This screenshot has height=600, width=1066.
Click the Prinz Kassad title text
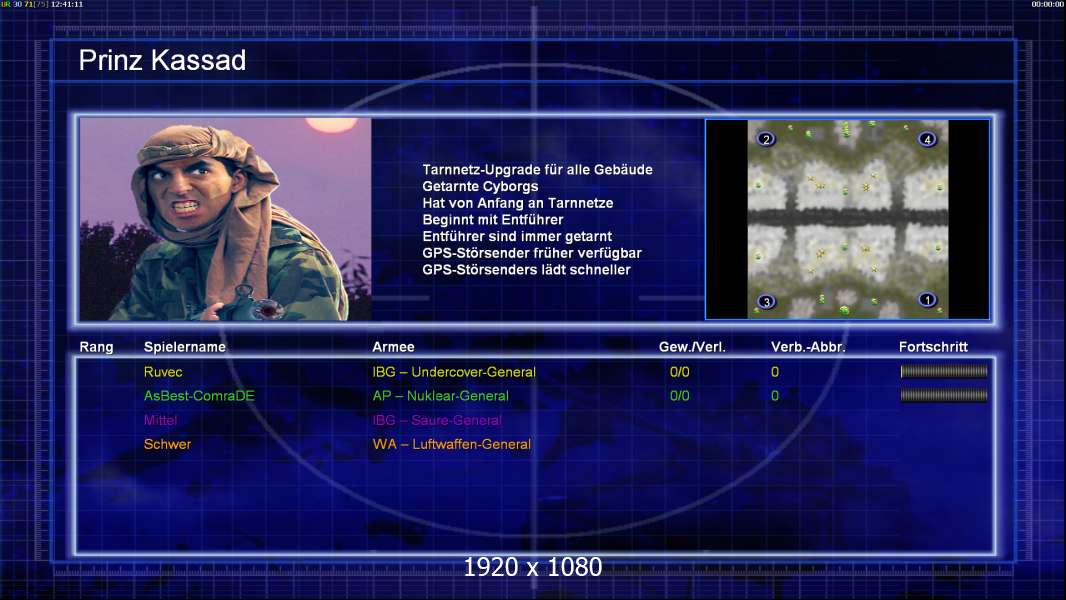(162, 60)
